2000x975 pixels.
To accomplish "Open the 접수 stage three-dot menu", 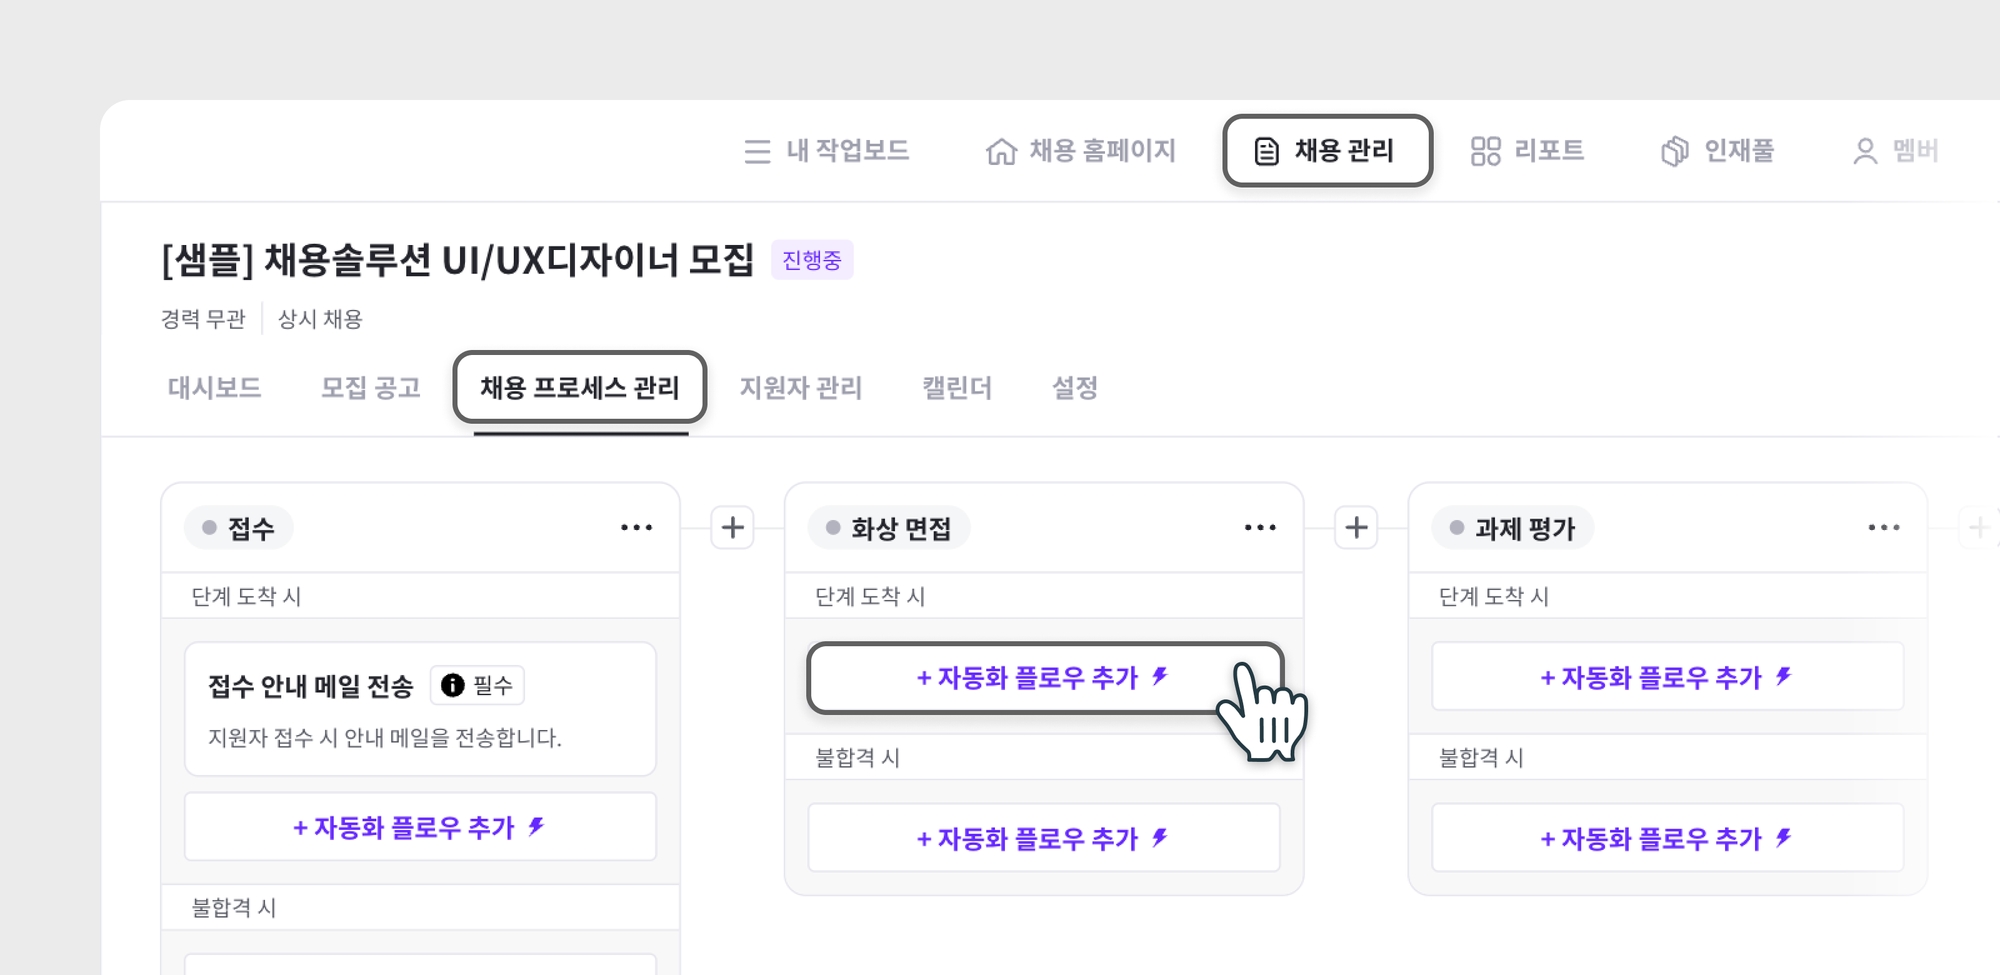I will (636, 527).
